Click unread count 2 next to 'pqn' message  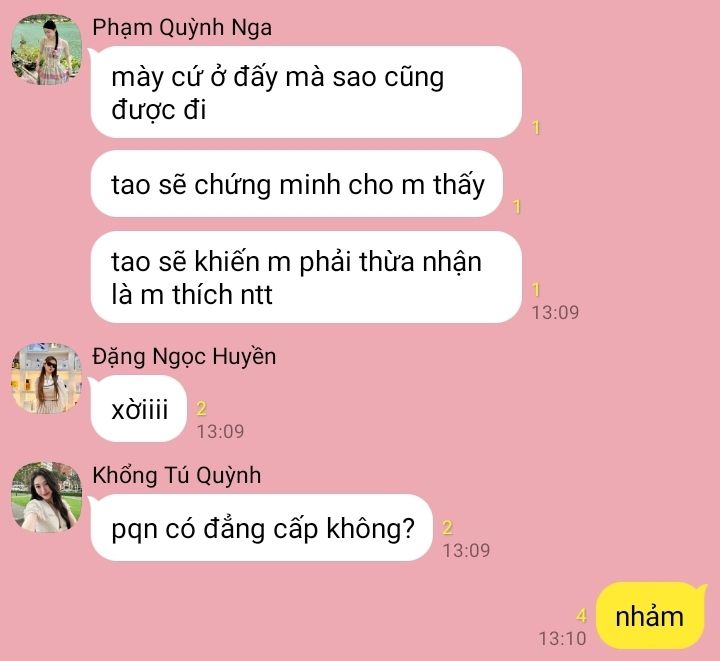coord(447,527)
